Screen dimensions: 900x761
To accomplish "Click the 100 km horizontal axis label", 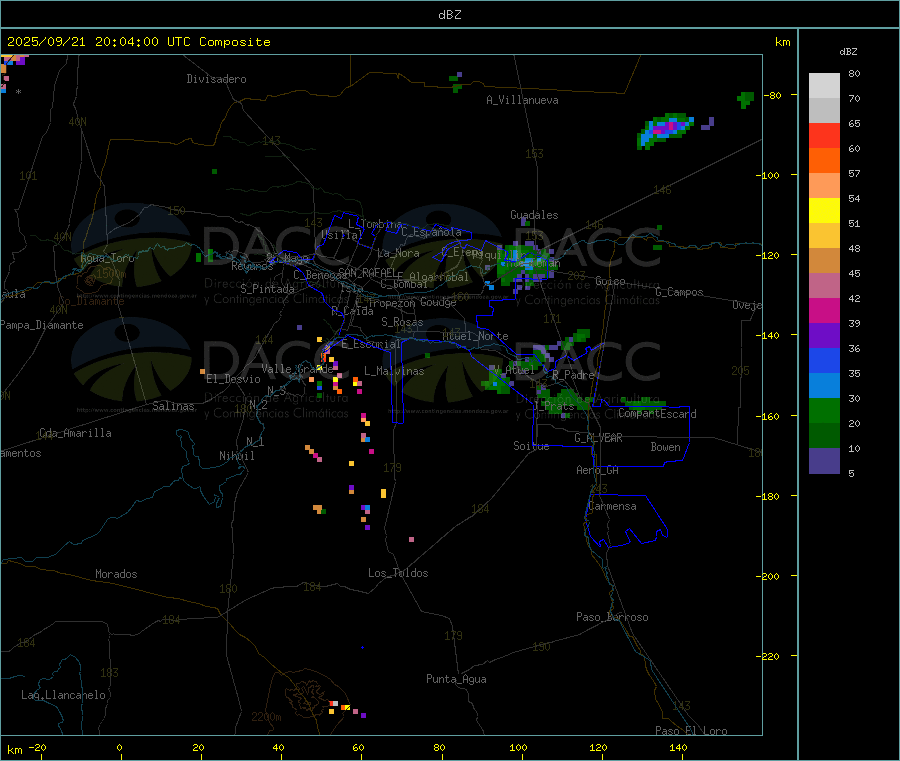I will (518, 747).
